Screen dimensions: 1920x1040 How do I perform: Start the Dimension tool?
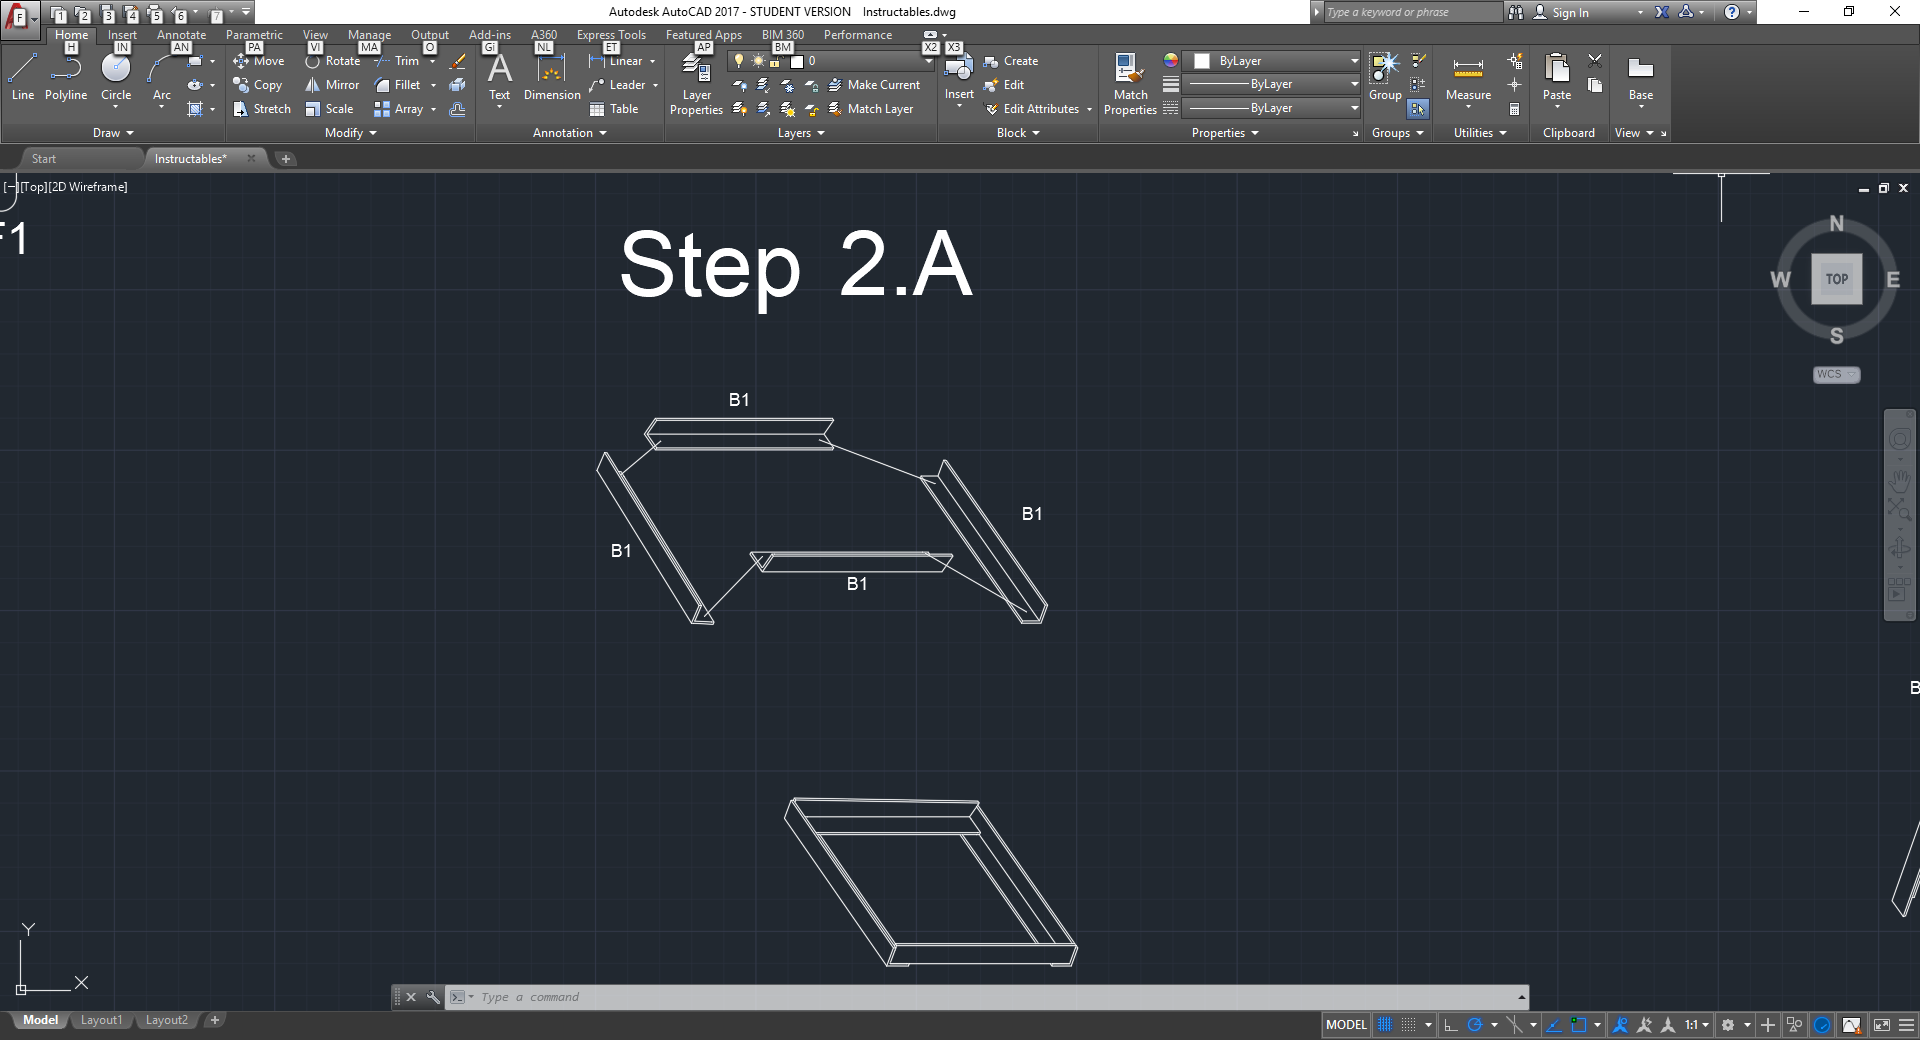(x=552, y=77)
